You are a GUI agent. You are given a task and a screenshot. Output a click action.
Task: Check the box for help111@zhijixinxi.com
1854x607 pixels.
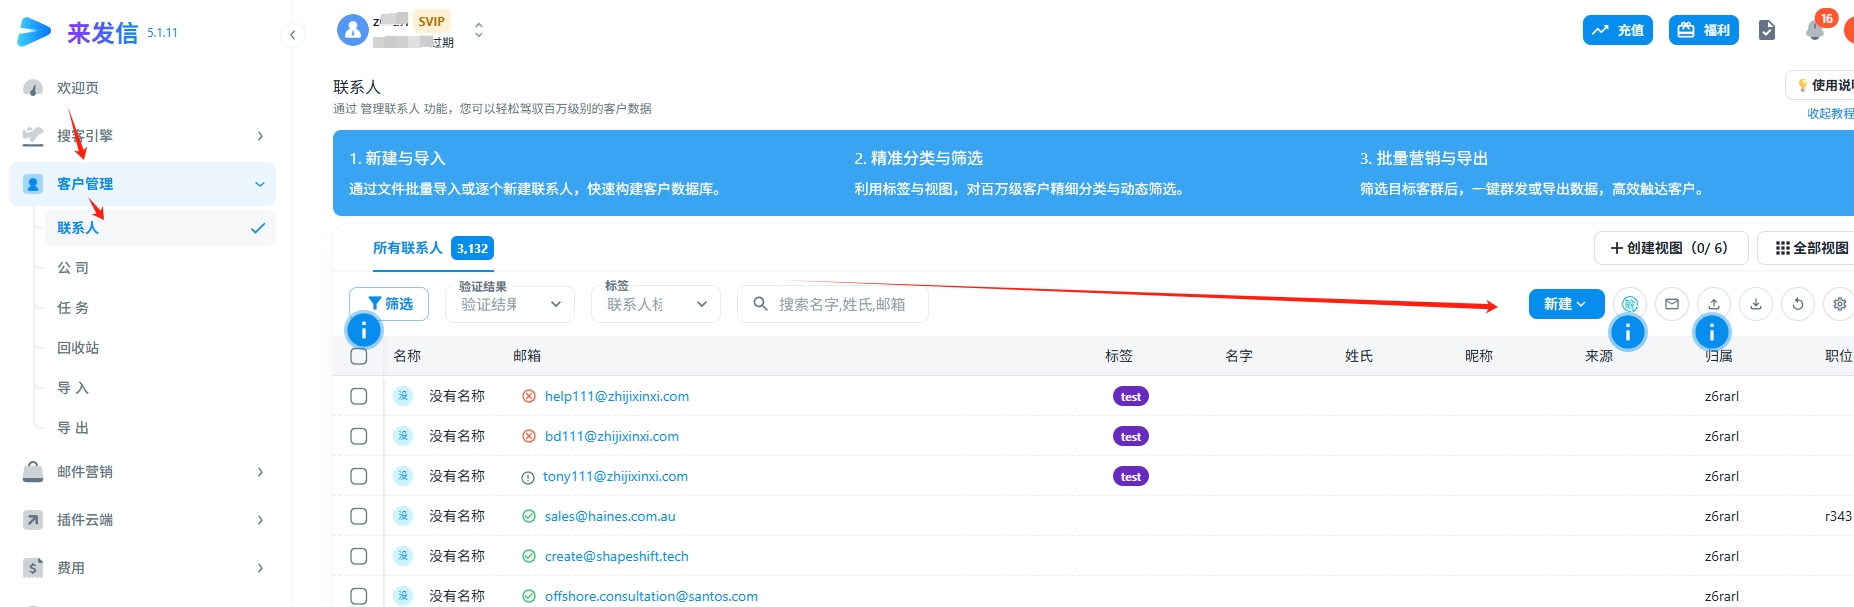[x=359, y=396]
